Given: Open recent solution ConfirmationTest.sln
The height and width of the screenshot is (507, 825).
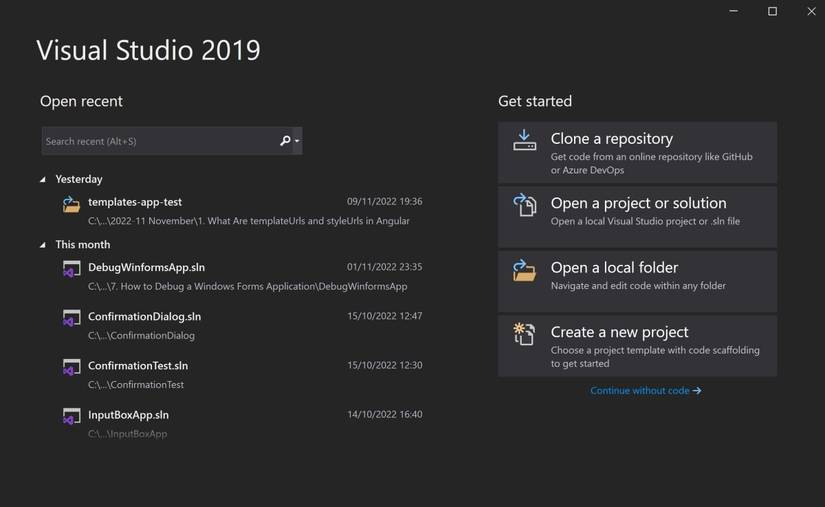Looking at the screenshot, I should coord(242,374).
